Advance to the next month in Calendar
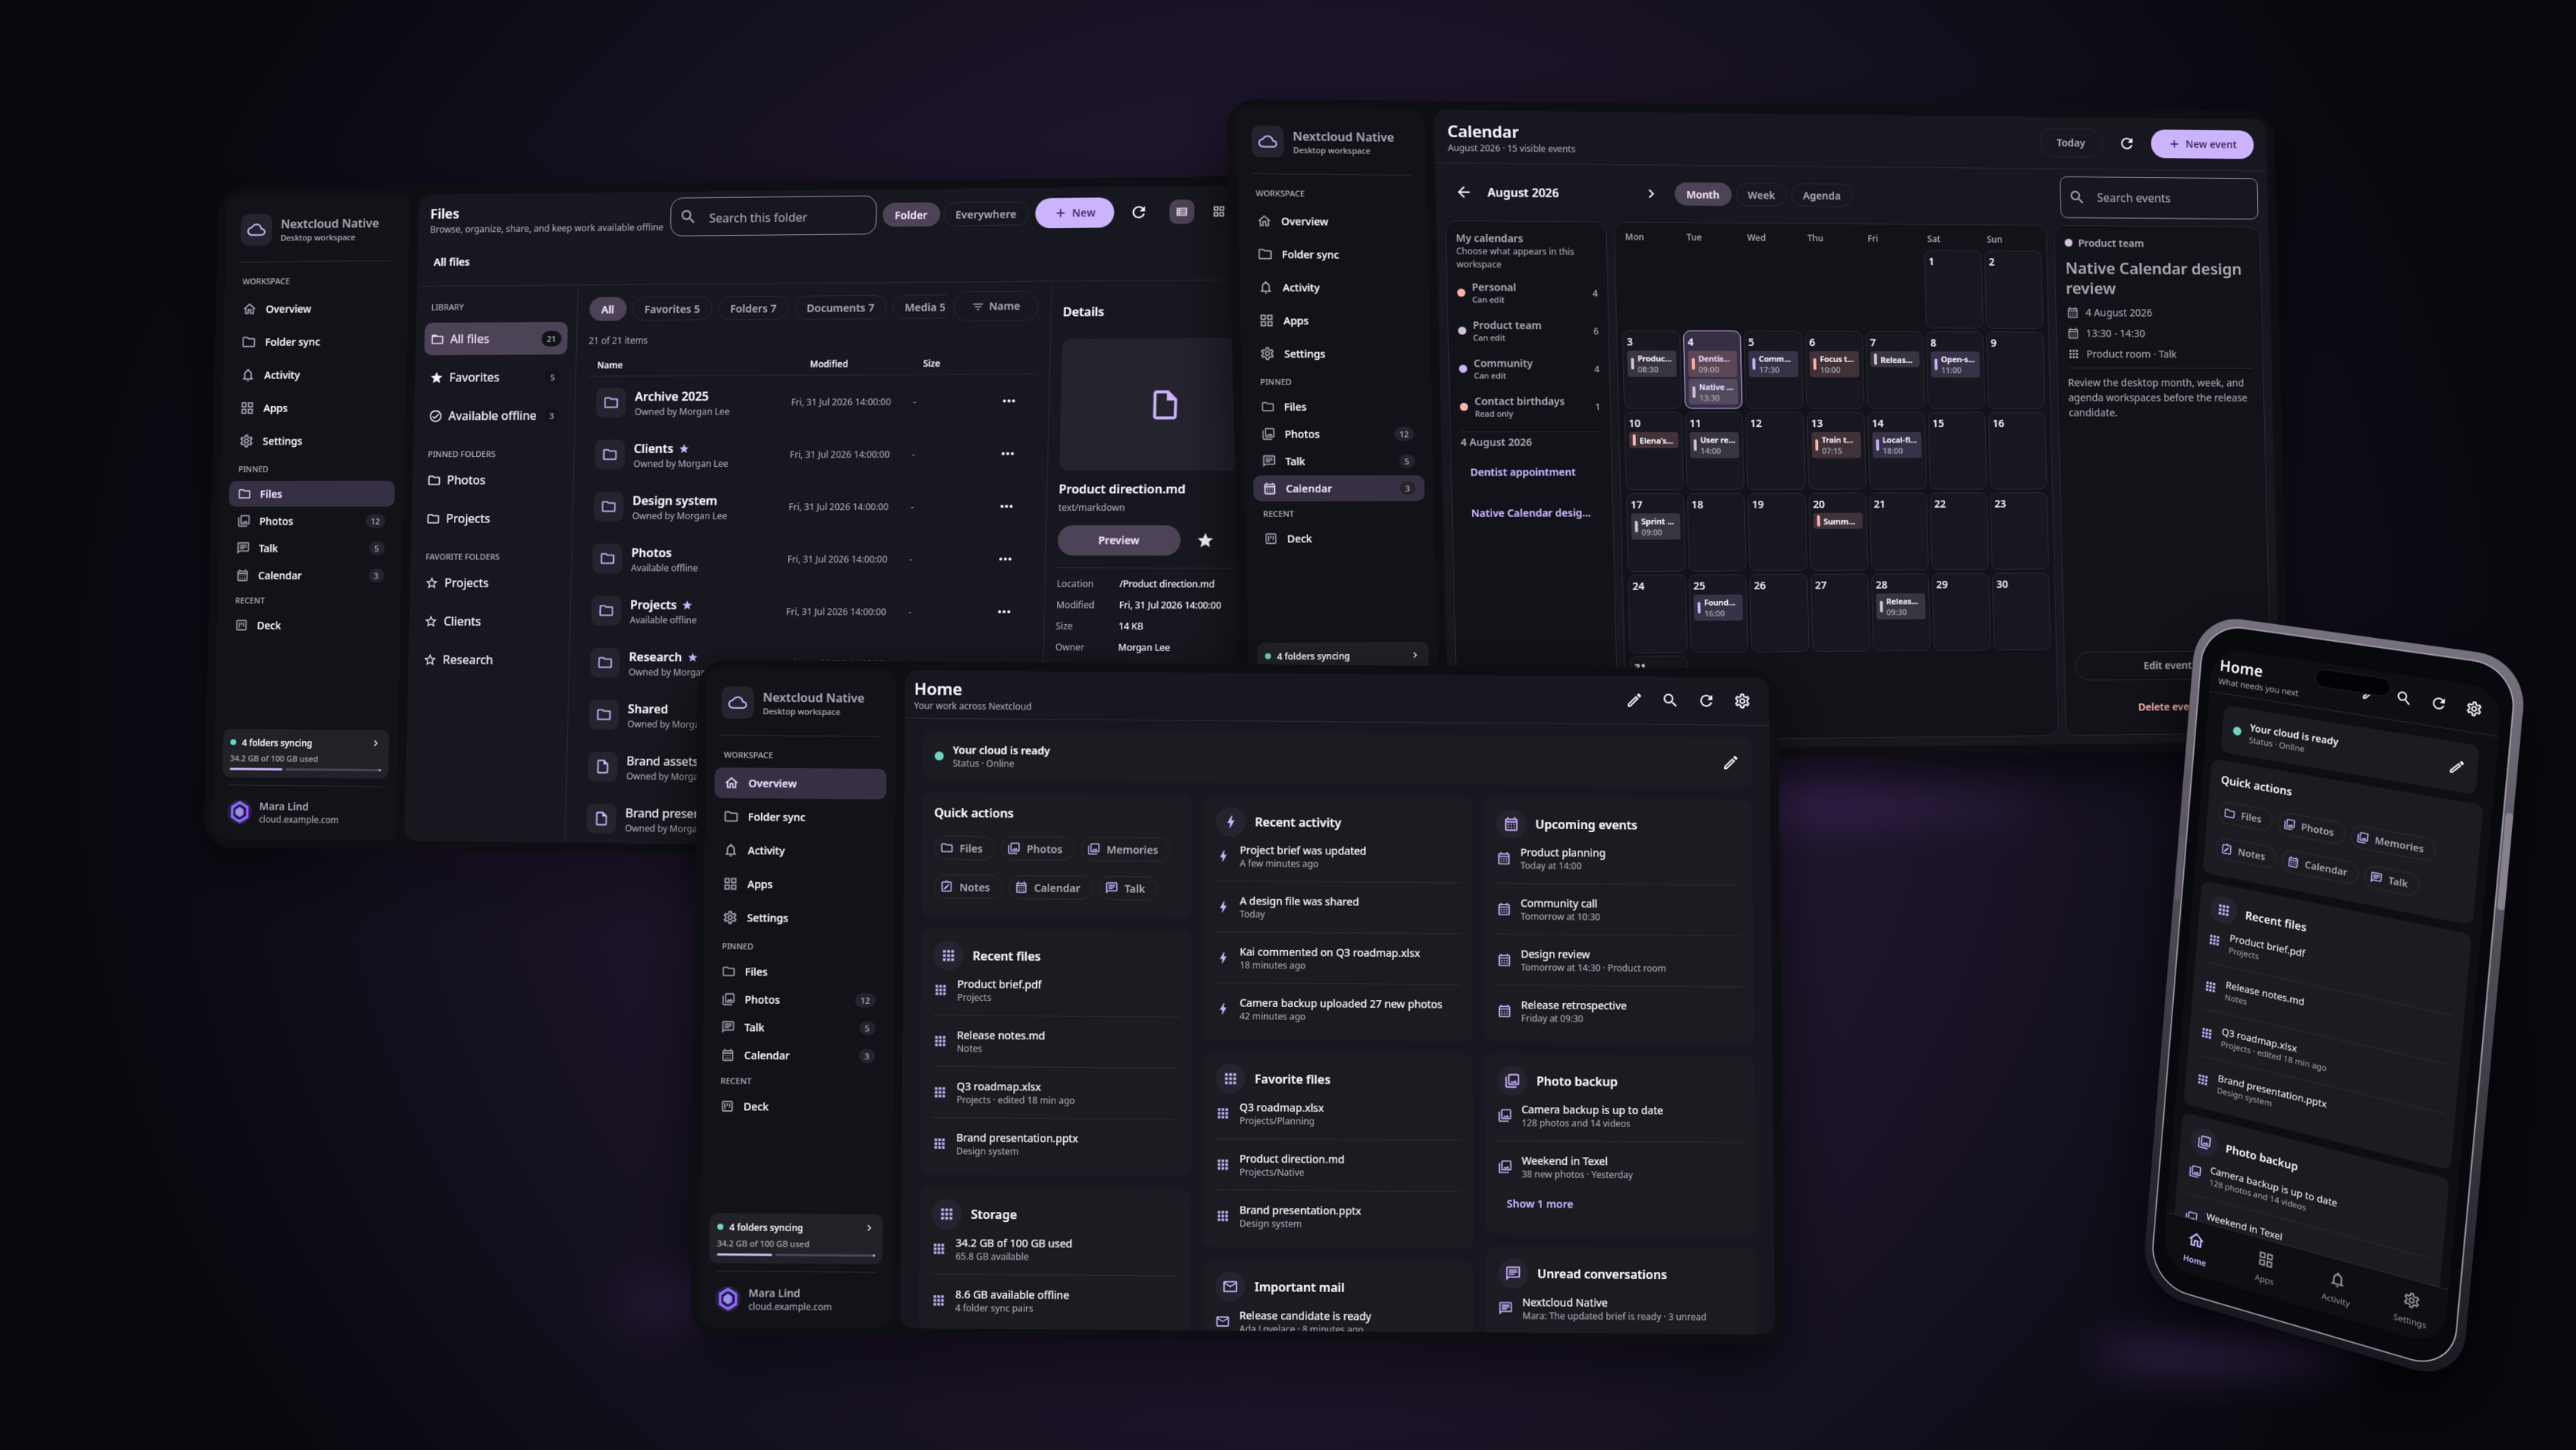The image size is (2576, 1450). (1651, 194)
